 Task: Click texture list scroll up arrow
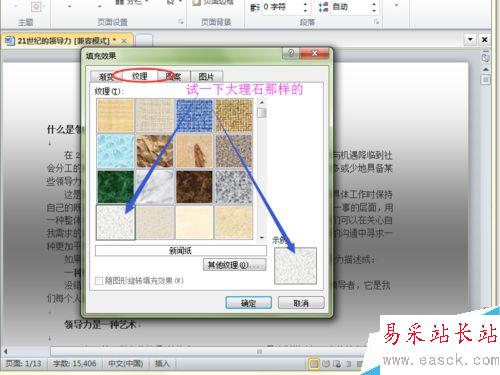262,102
